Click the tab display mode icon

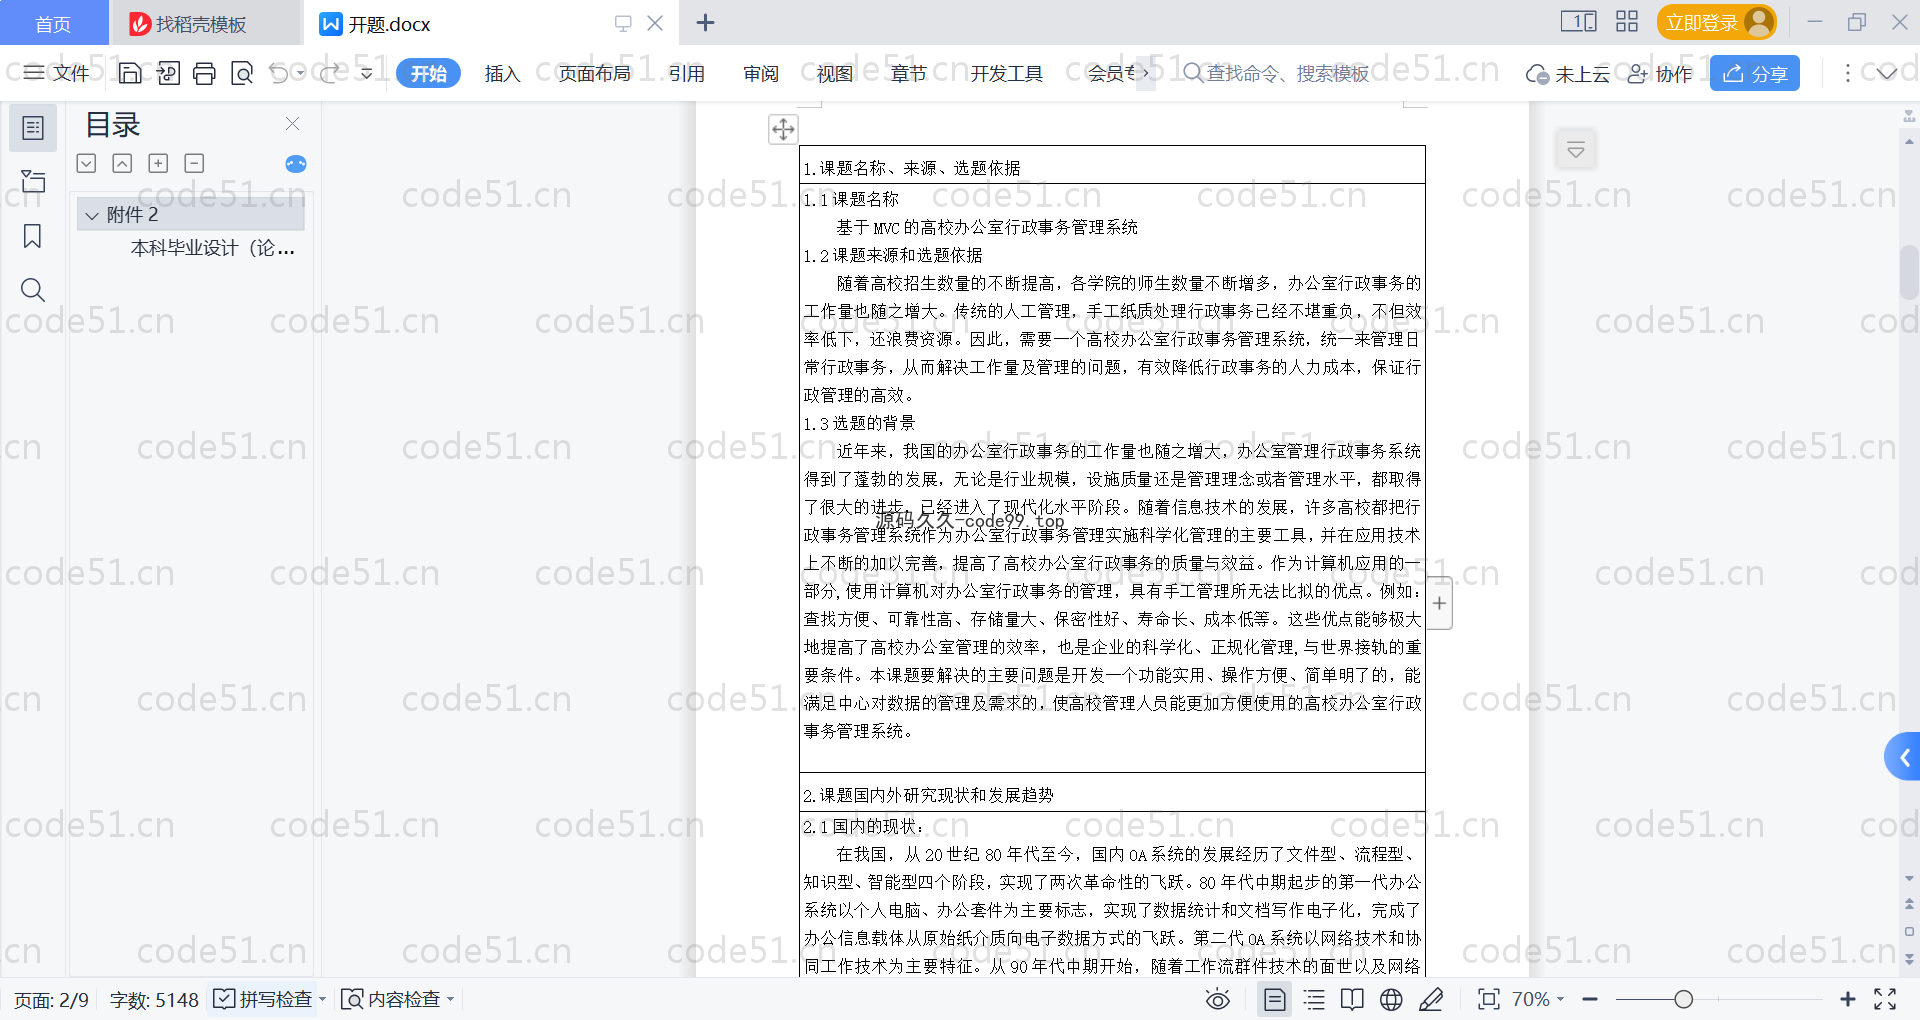click(x=623, y=23)
